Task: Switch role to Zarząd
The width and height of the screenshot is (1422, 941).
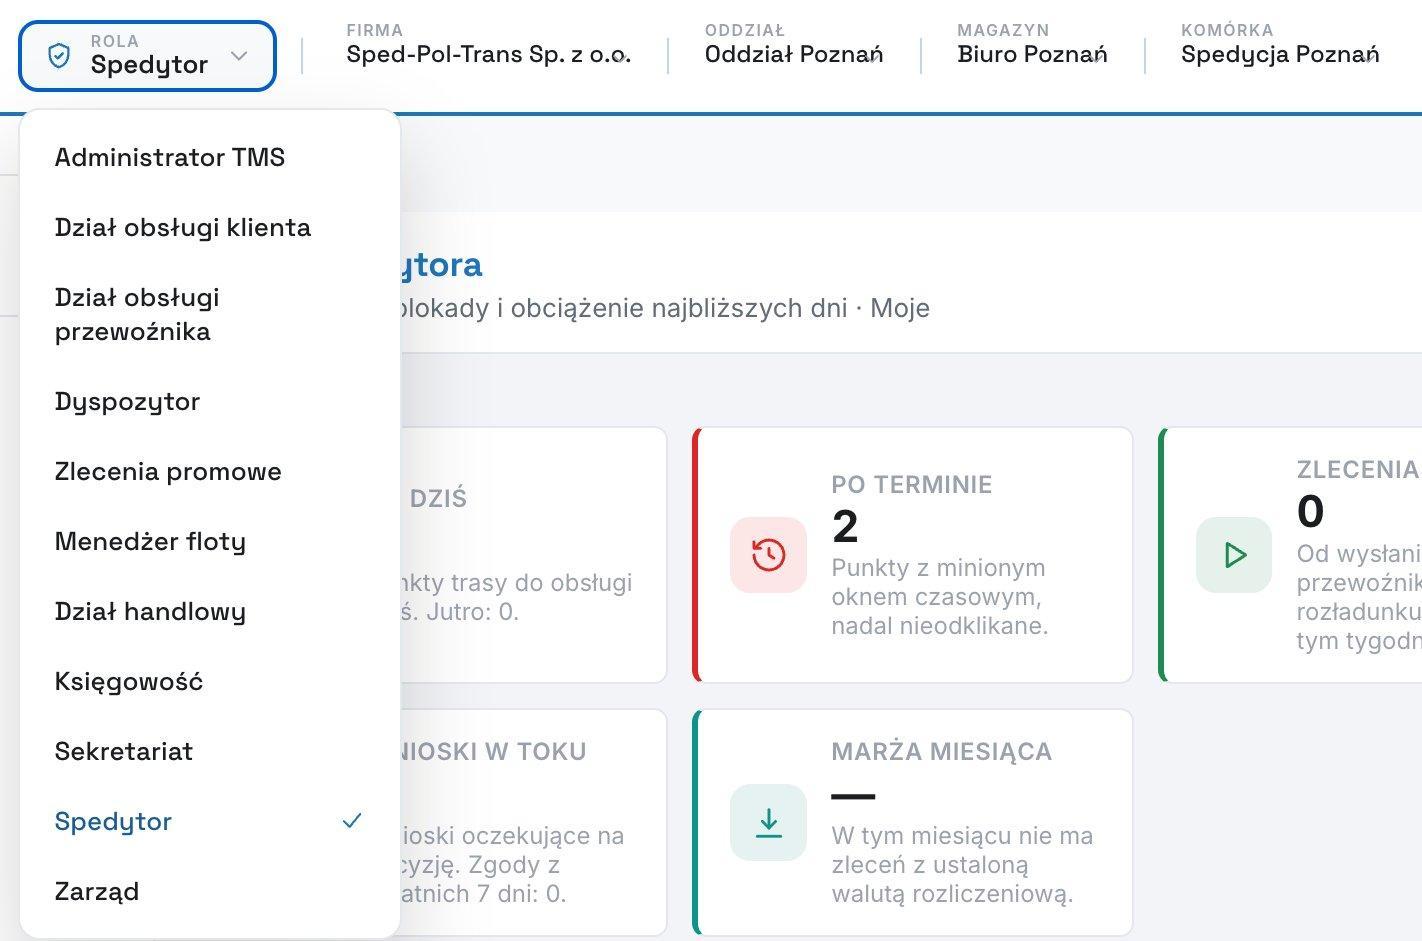Action: click(x=209, y=891)
